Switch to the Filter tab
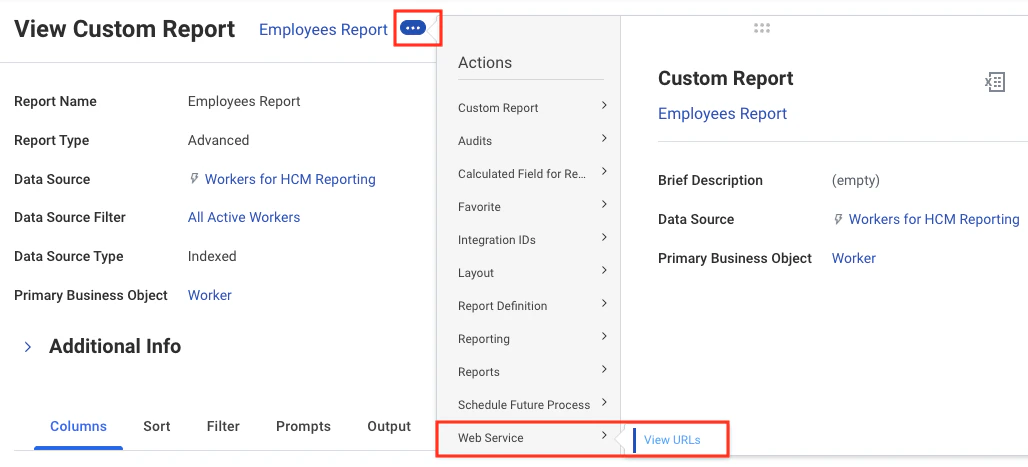This screenshot has height=467, width=1028. [223, 426]
